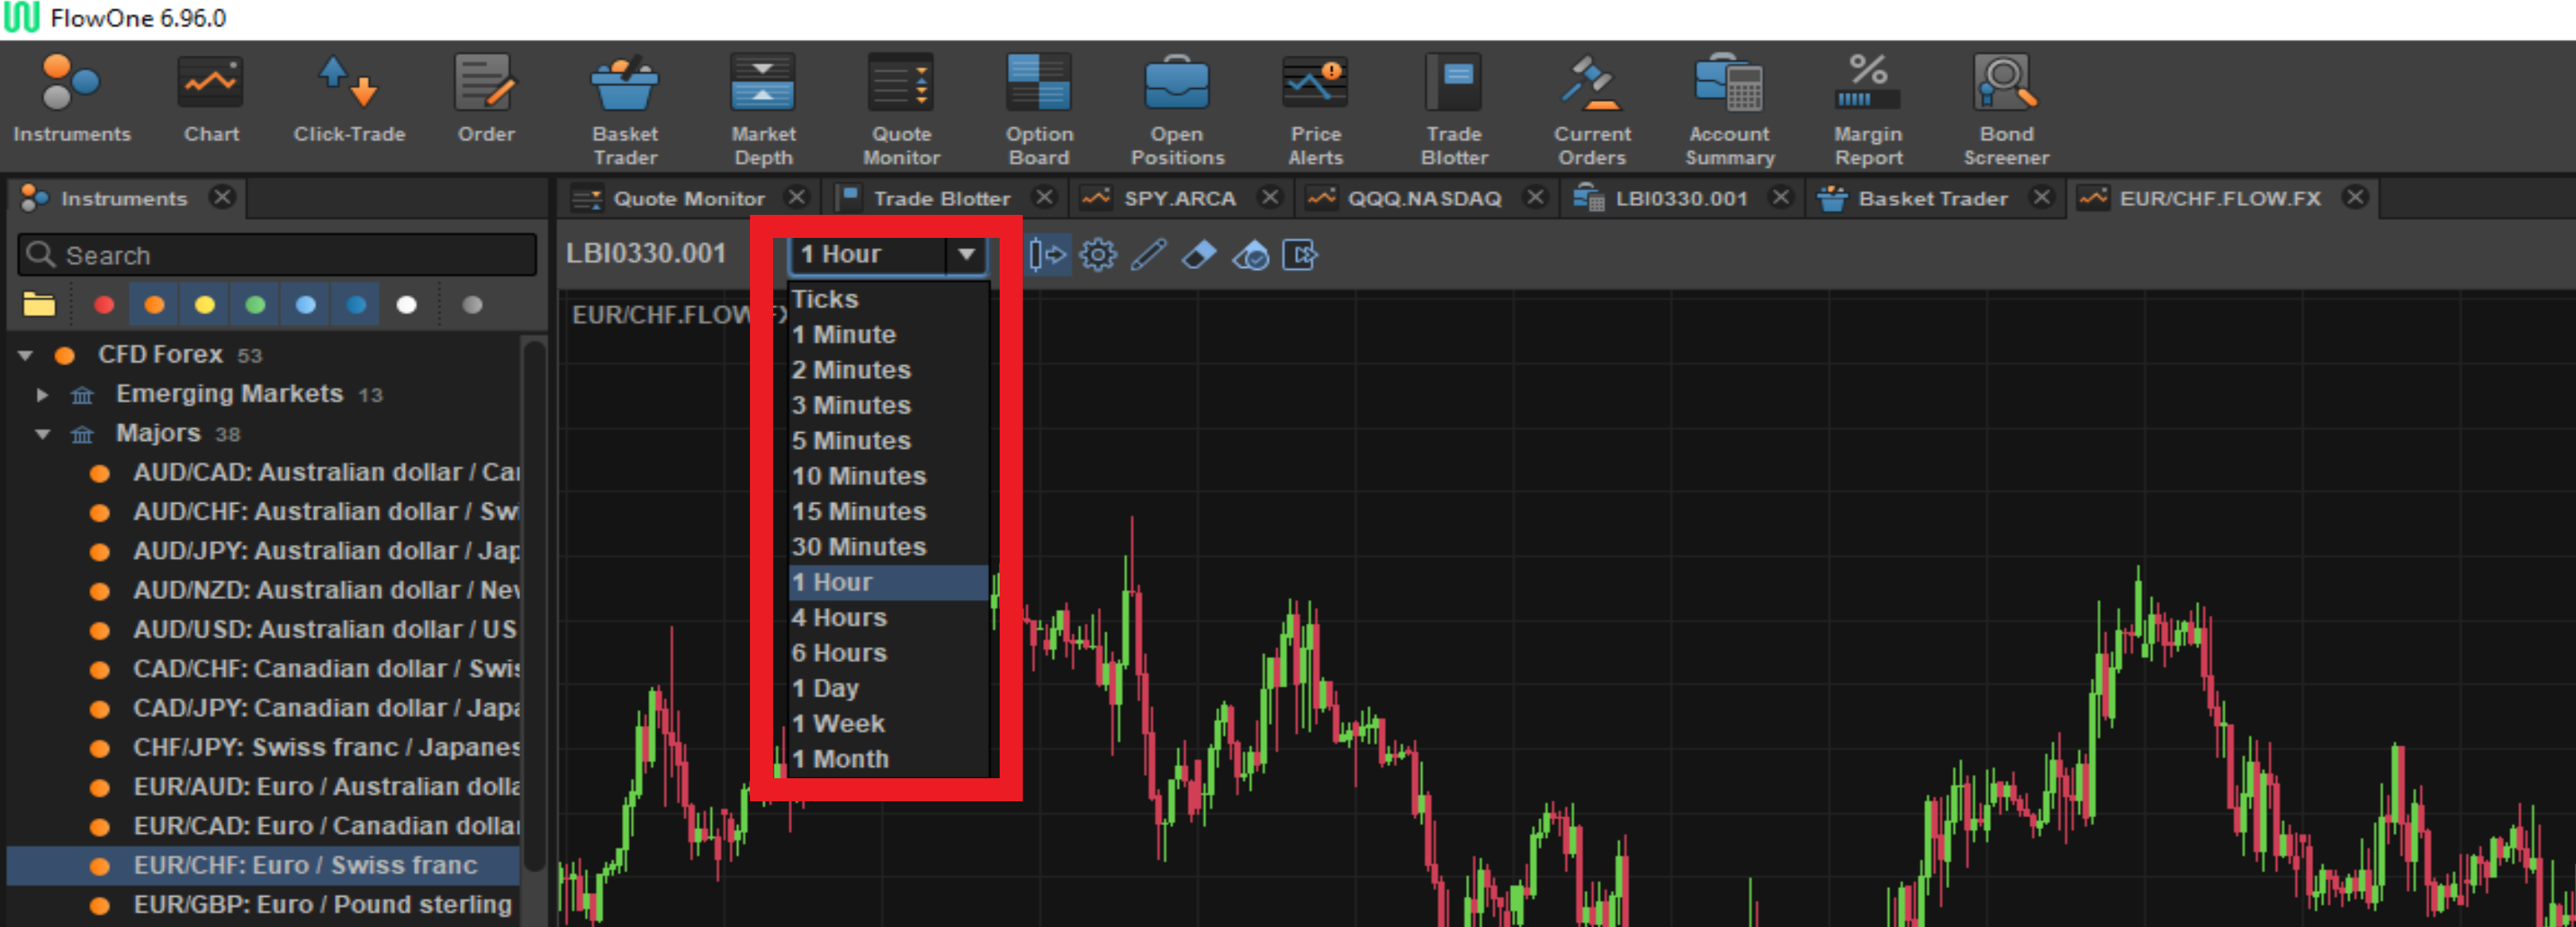Collapse the Majors group in CFD Forex
The height and width of the screenshot is (927, 2576).
(42, 433)
